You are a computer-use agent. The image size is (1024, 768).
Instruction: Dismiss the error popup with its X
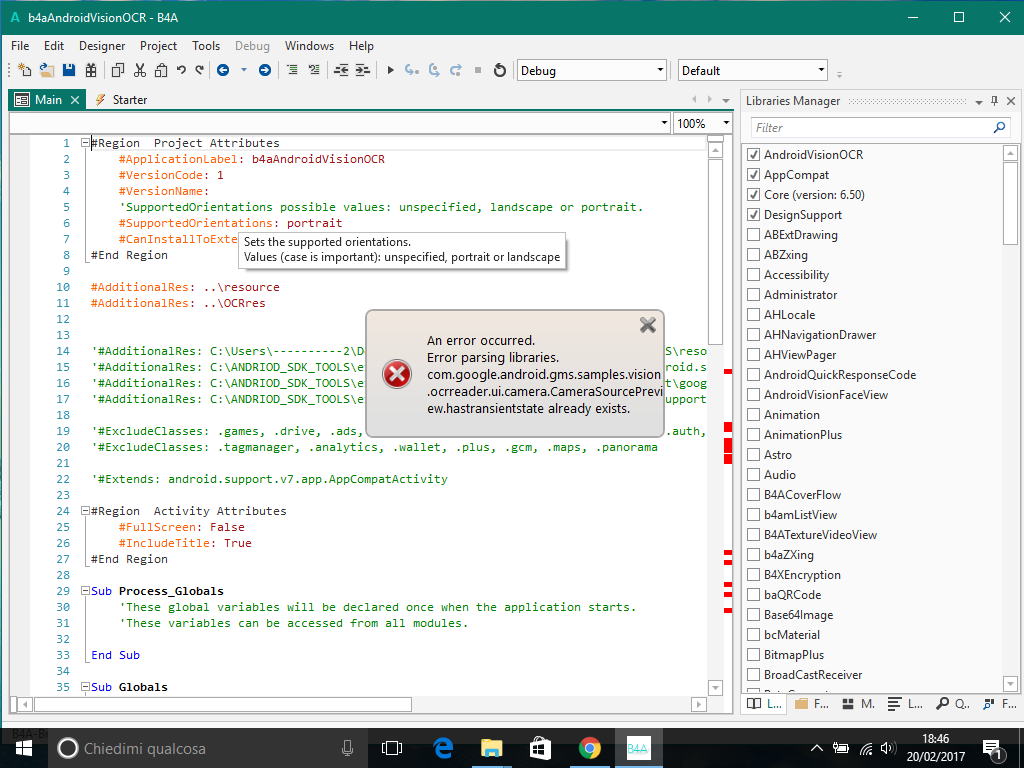(647, 324)
